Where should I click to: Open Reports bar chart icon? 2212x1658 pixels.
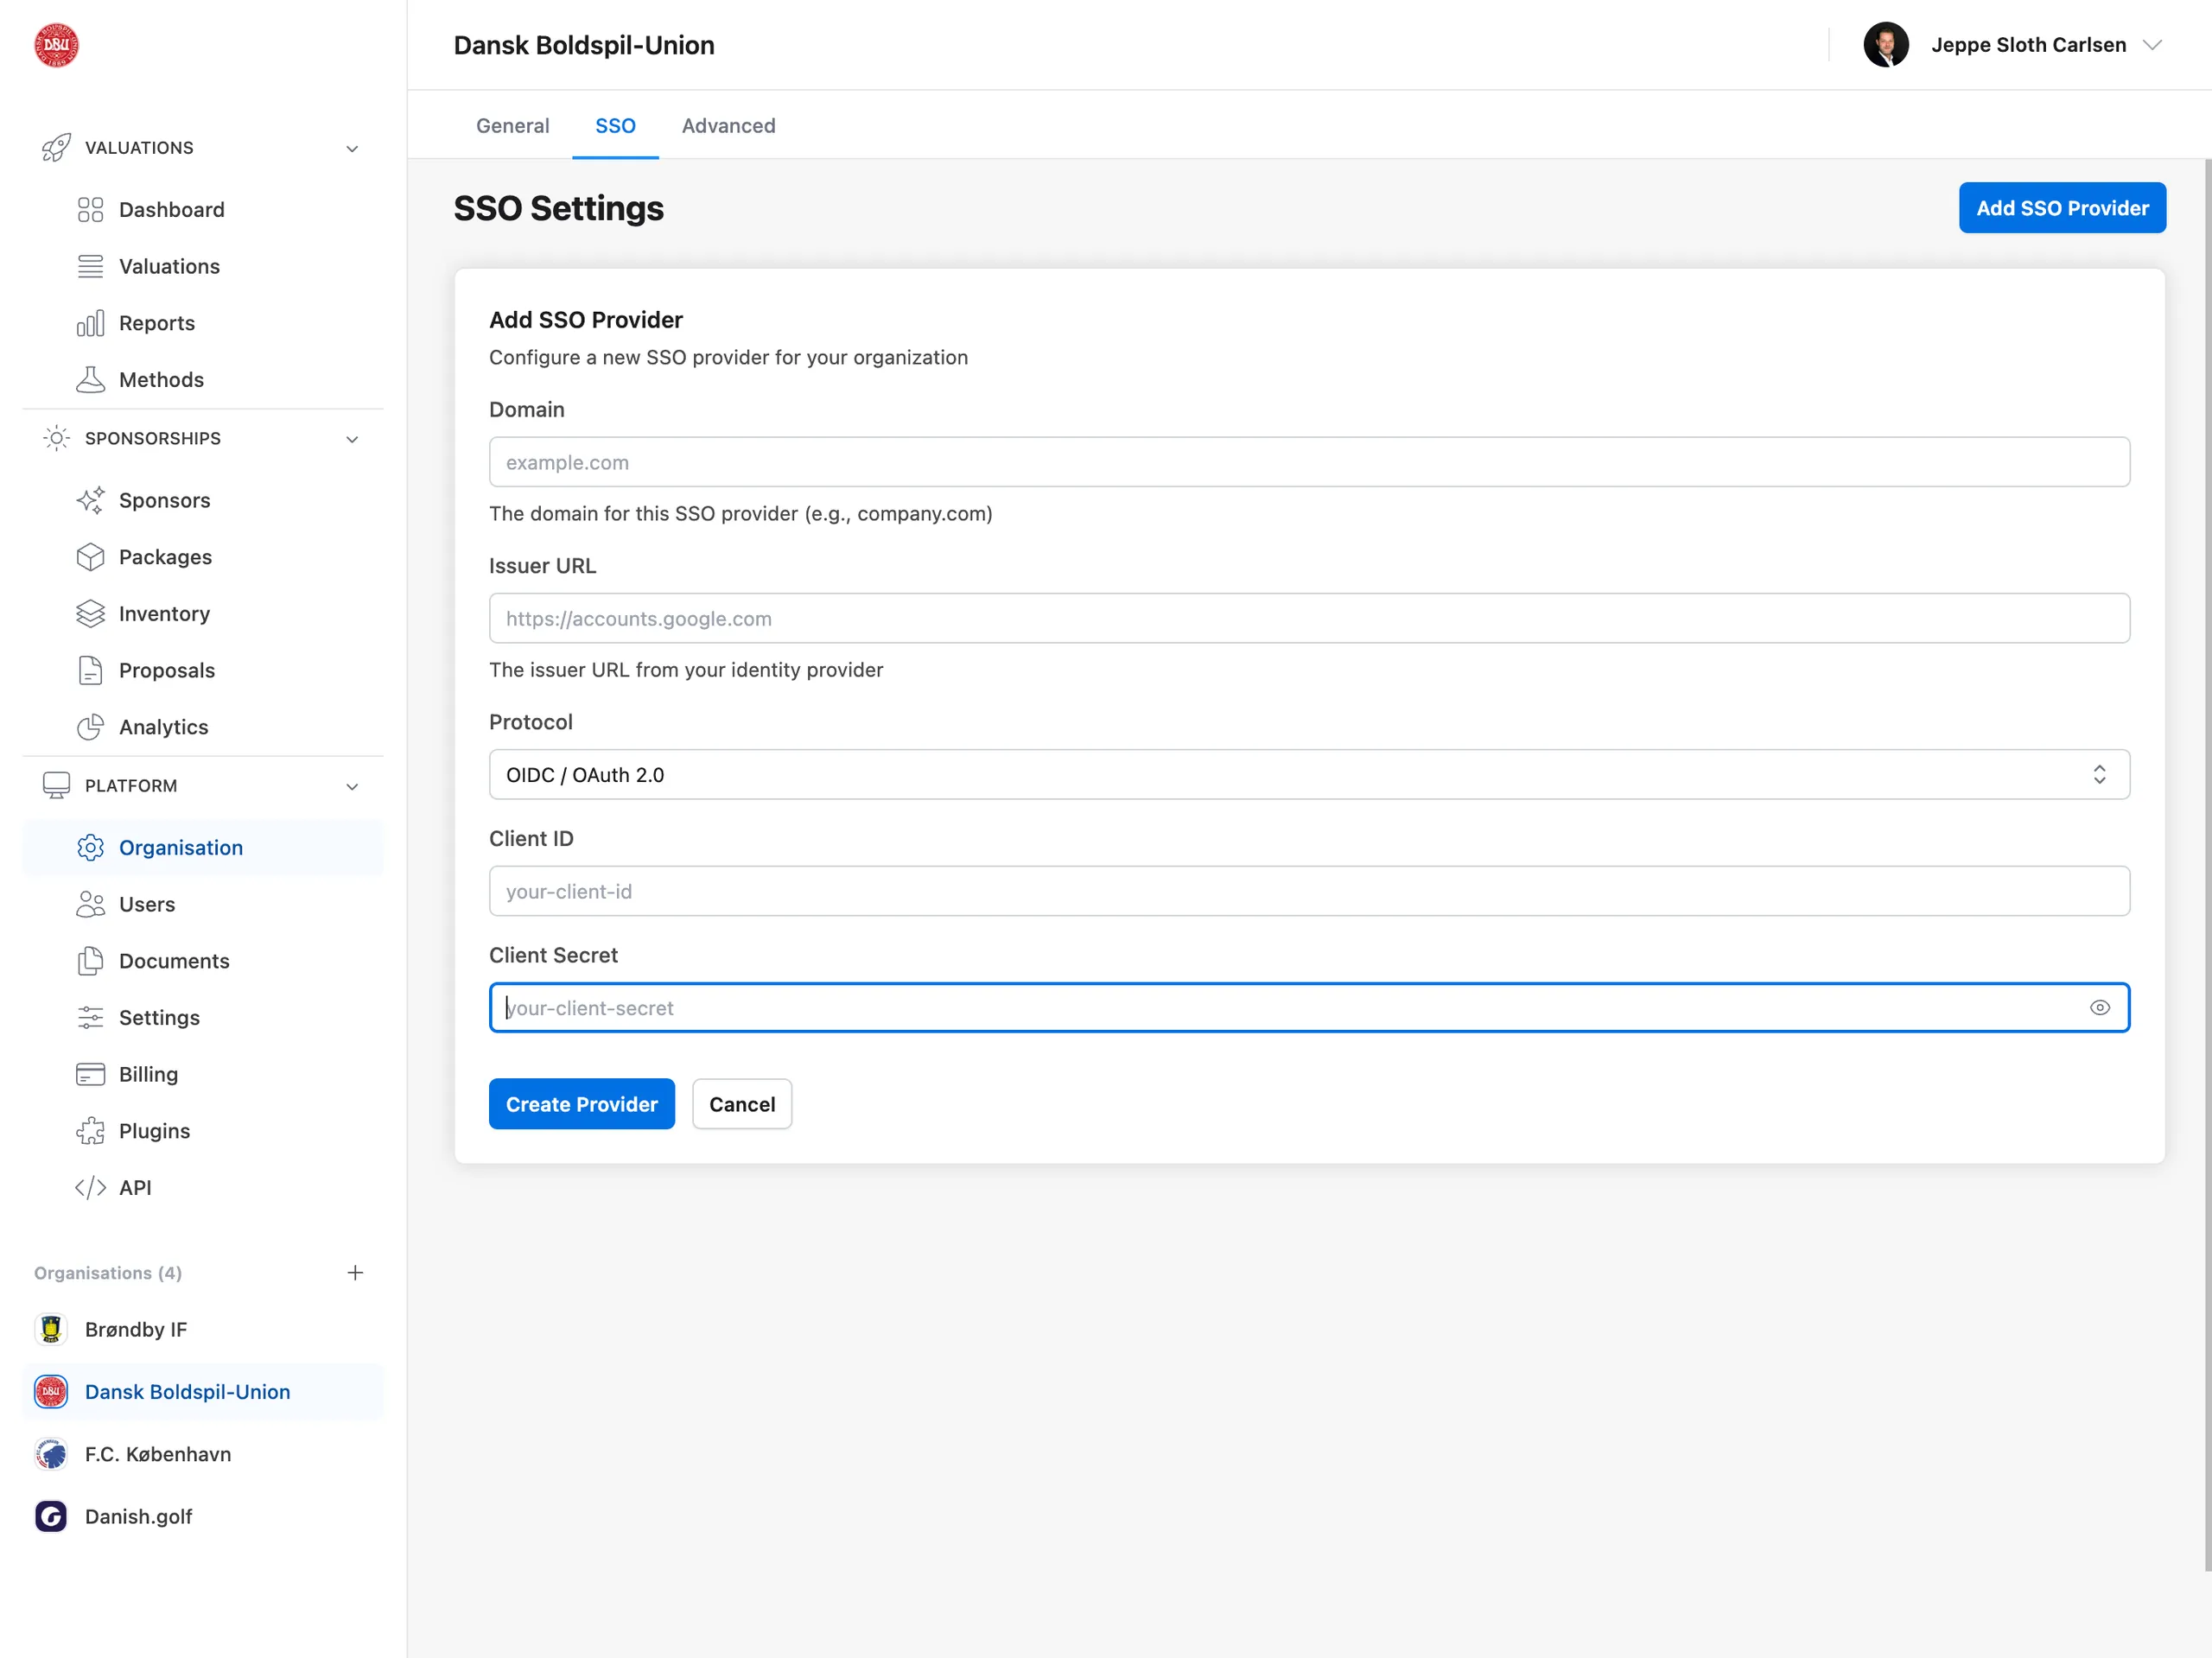coord(90,323)
